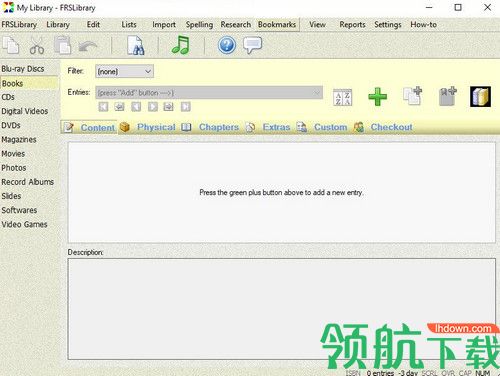Click the speech bubble feedback icon
Screen dimensions: 500x376
coord(252,45)
